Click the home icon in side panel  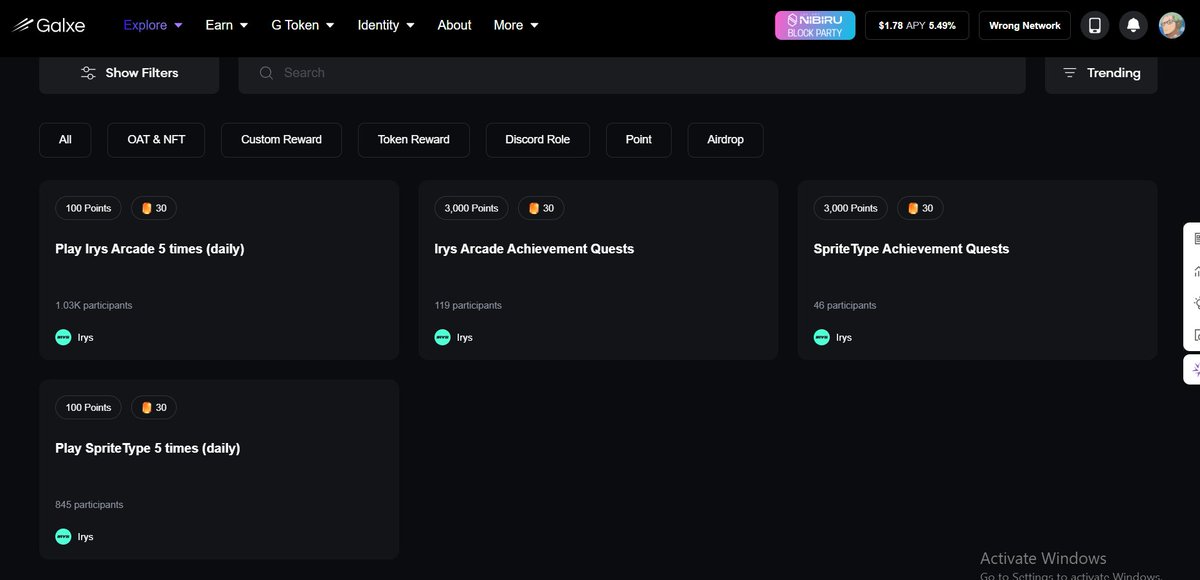(1196, 271)
